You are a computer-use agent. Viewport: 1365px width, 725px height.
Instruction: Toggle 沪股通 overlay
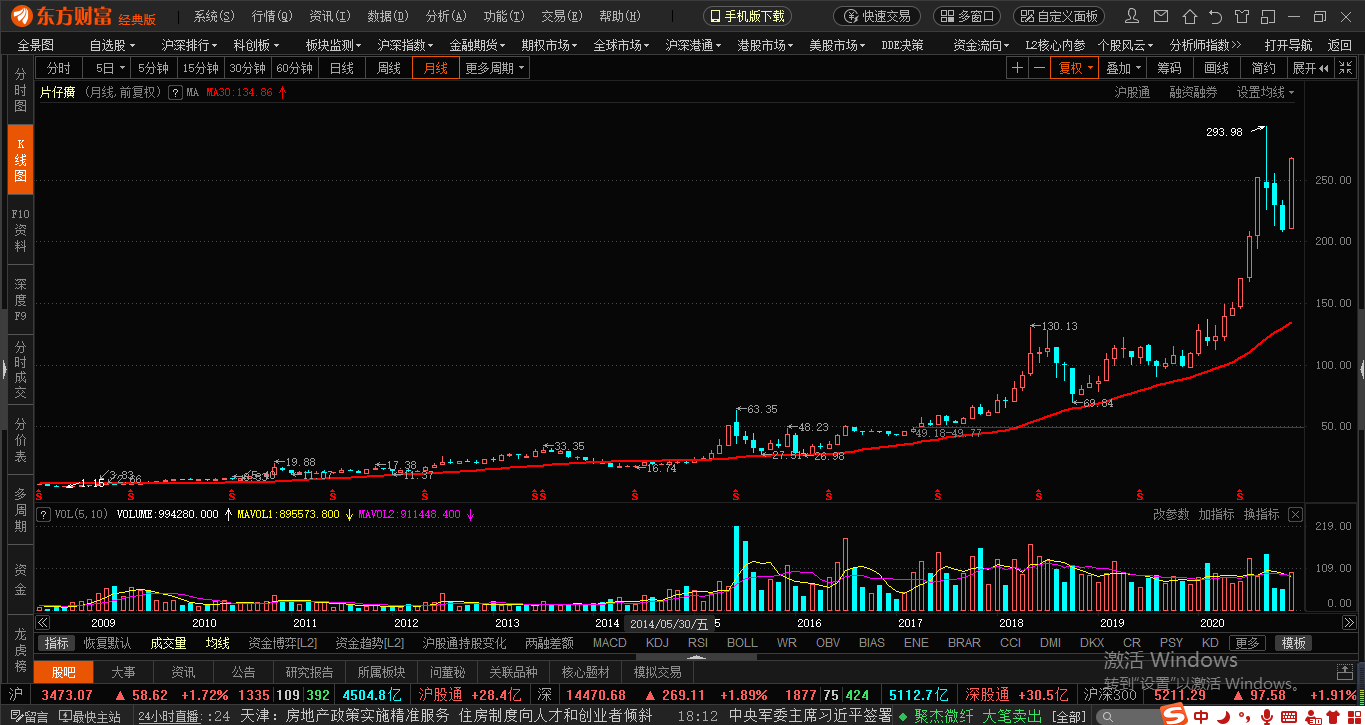tap(1132, 92)
